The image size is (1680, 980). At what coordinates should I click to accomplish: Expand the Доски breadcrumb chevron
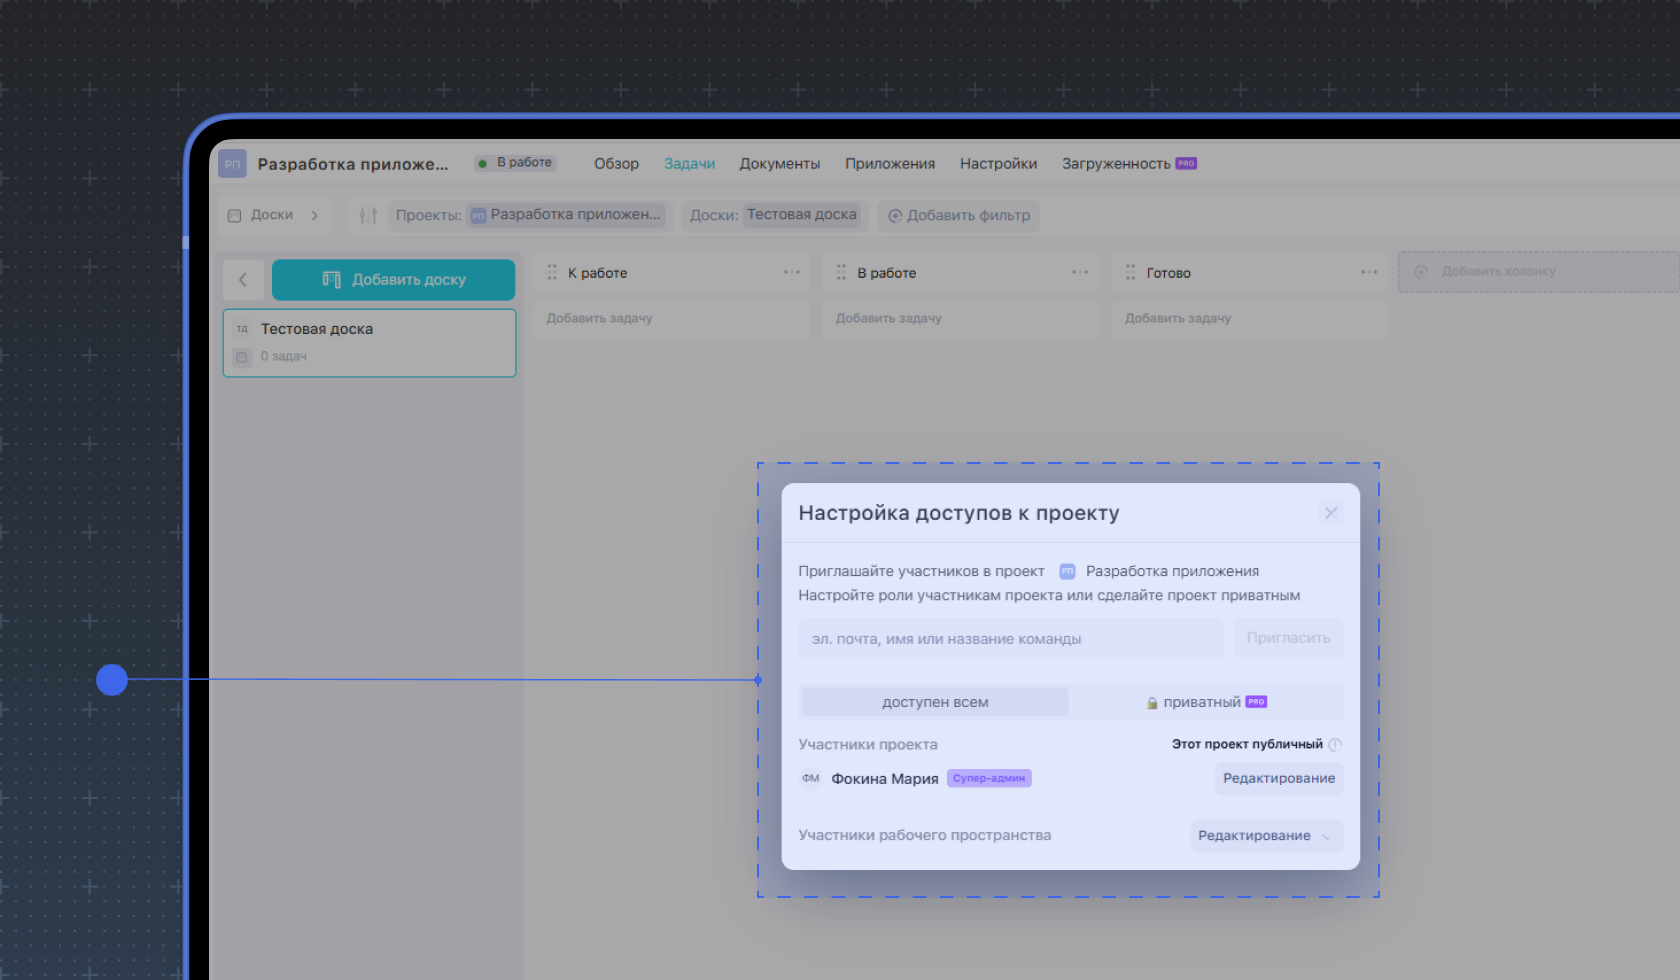pyautogui.click(x=316, y=214)
